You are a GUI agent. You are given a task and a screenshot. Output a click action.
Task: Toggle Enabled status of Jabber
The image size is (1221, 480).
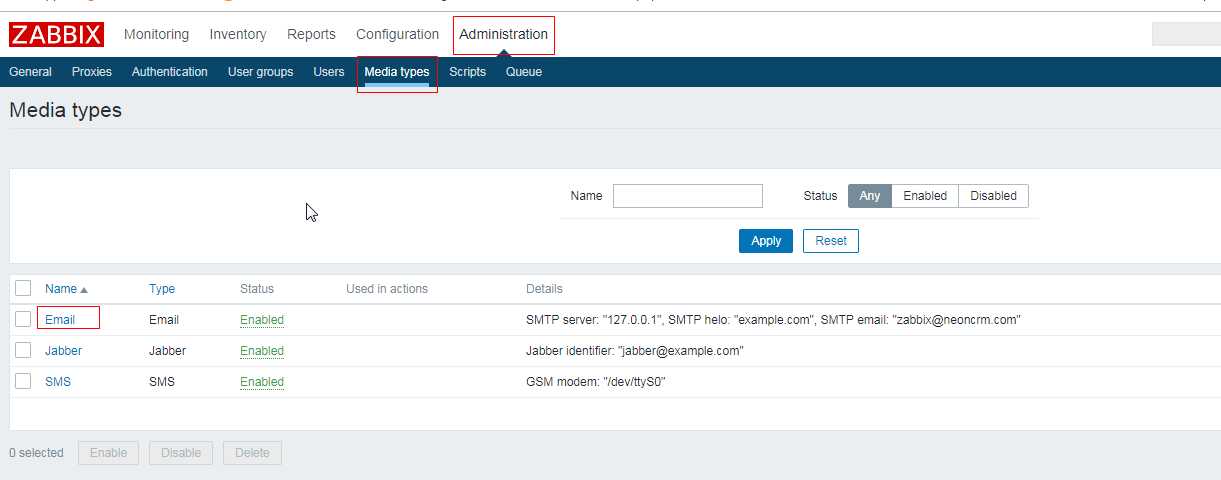coord(262,351)
